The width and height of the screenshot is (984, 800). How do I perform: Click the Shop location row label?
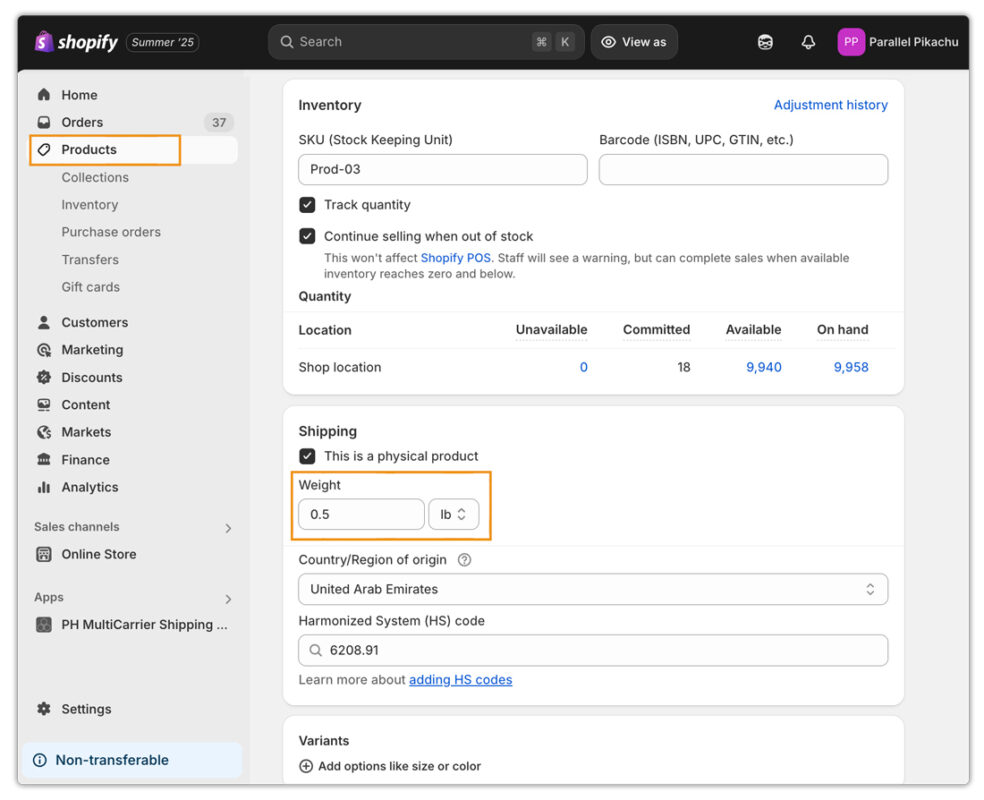340,367
